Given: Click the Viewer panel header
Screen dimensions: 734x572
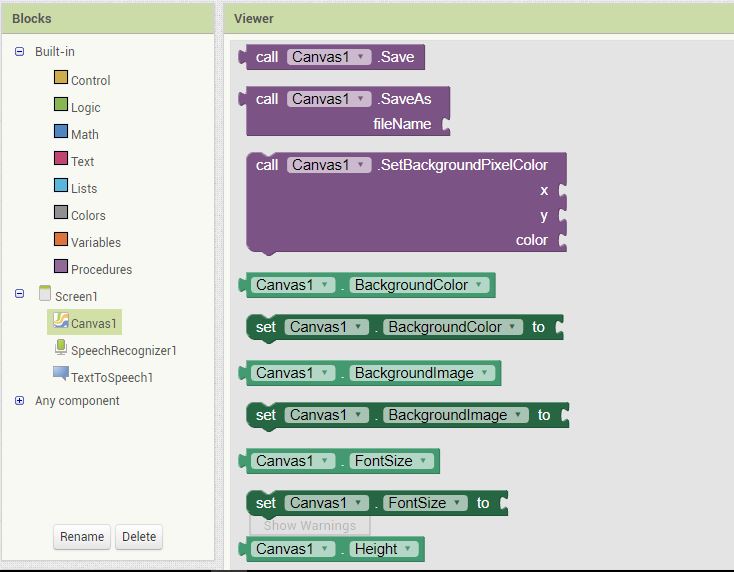Looking at the screenshot, I should tap(478, 19).
